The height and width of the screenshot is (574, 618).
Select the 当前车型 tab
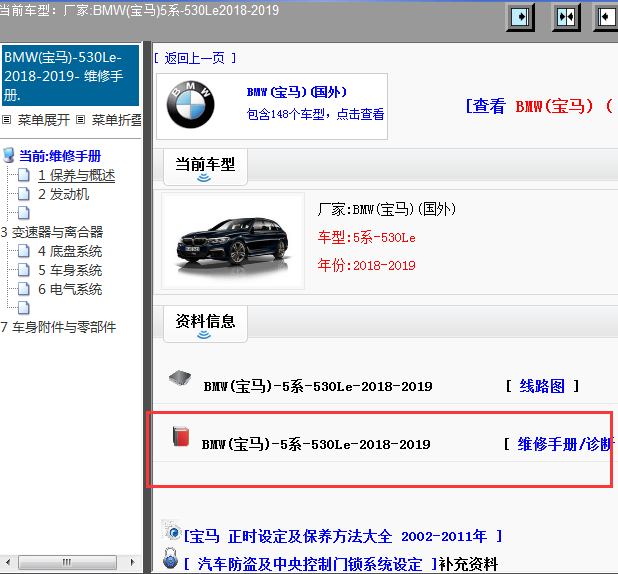point(205,167)
